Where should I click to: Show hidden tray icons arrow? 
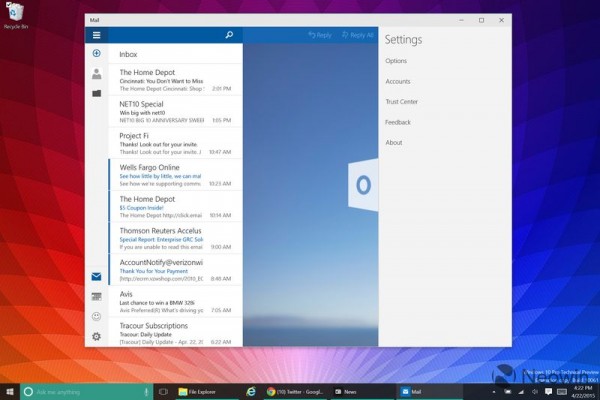pos(494,392)
